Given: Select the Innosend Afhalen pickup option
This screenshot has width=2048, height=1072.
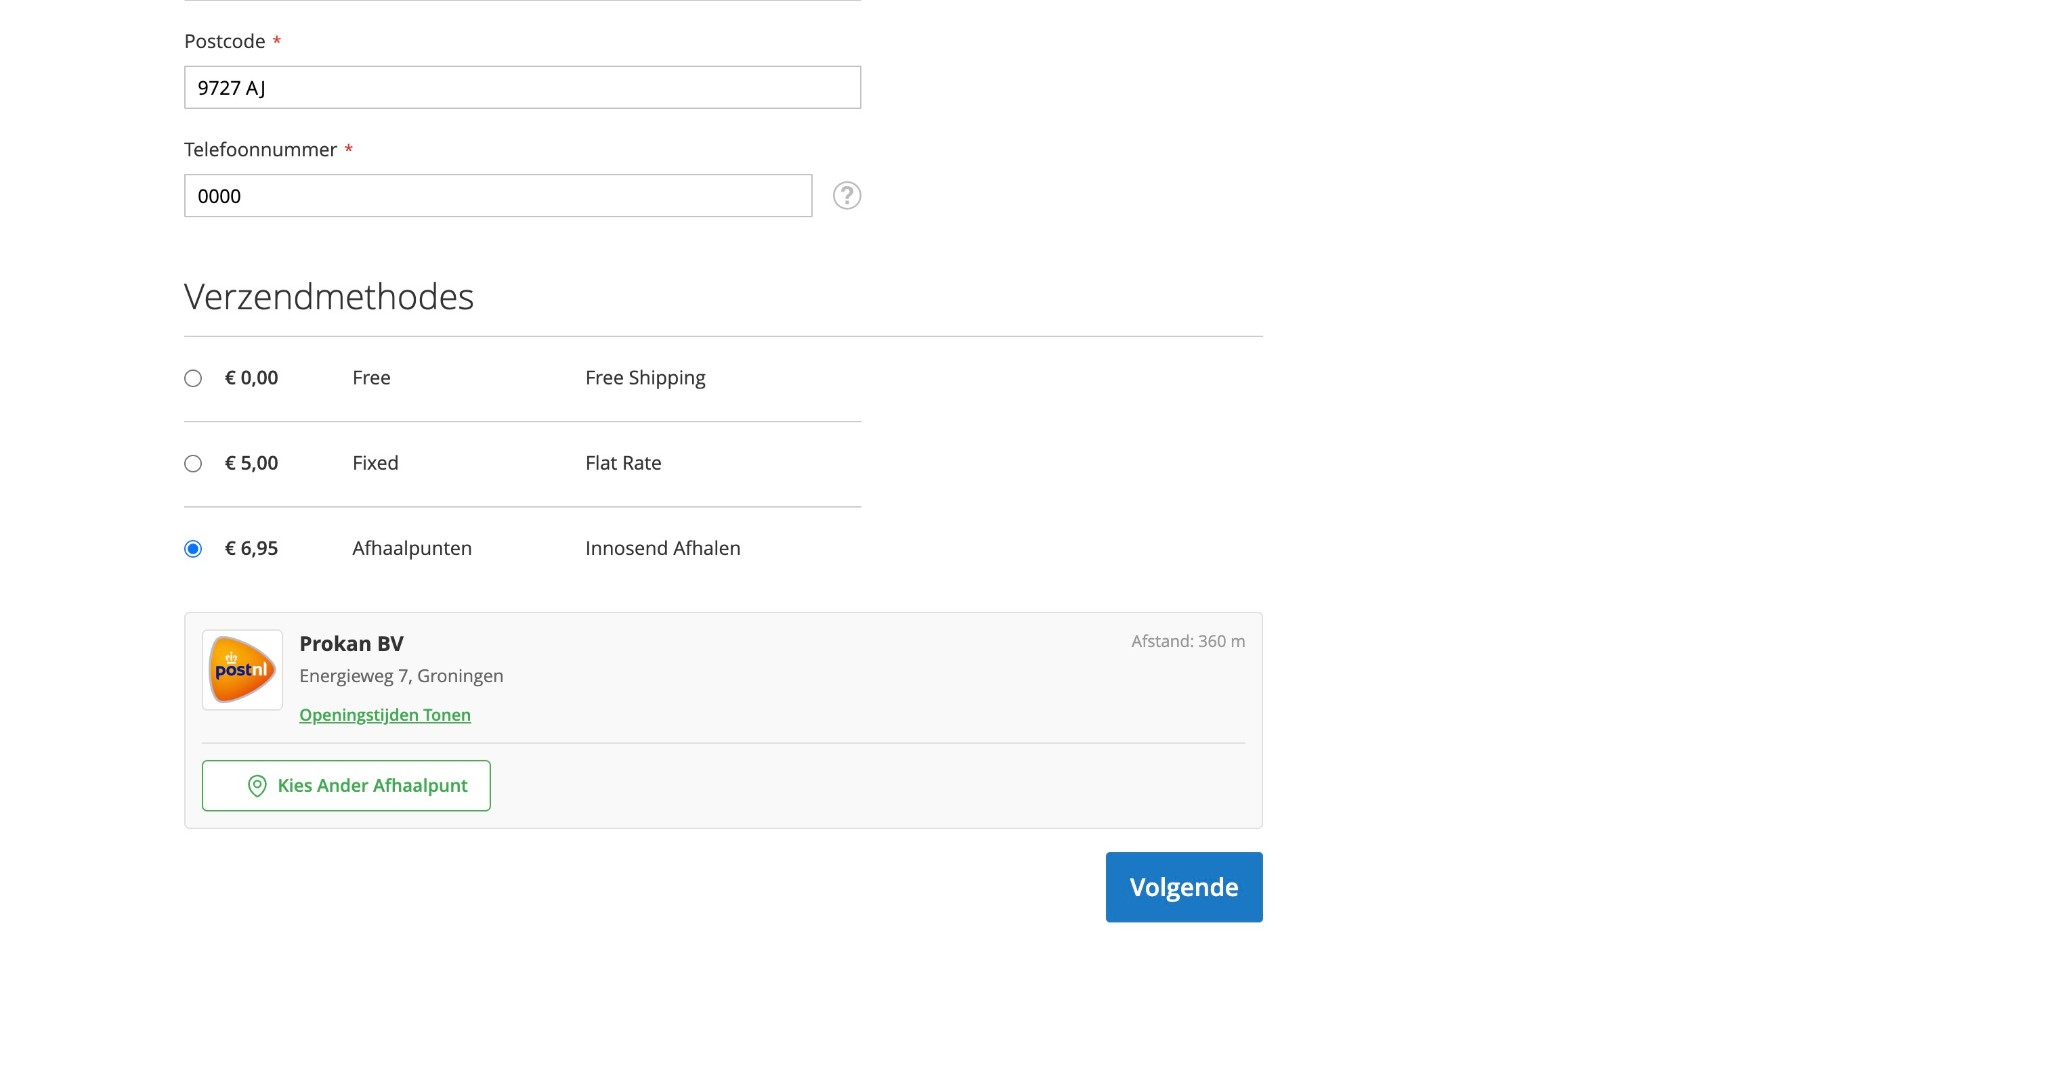Looking at the screenshot, I should pos(193,548).
